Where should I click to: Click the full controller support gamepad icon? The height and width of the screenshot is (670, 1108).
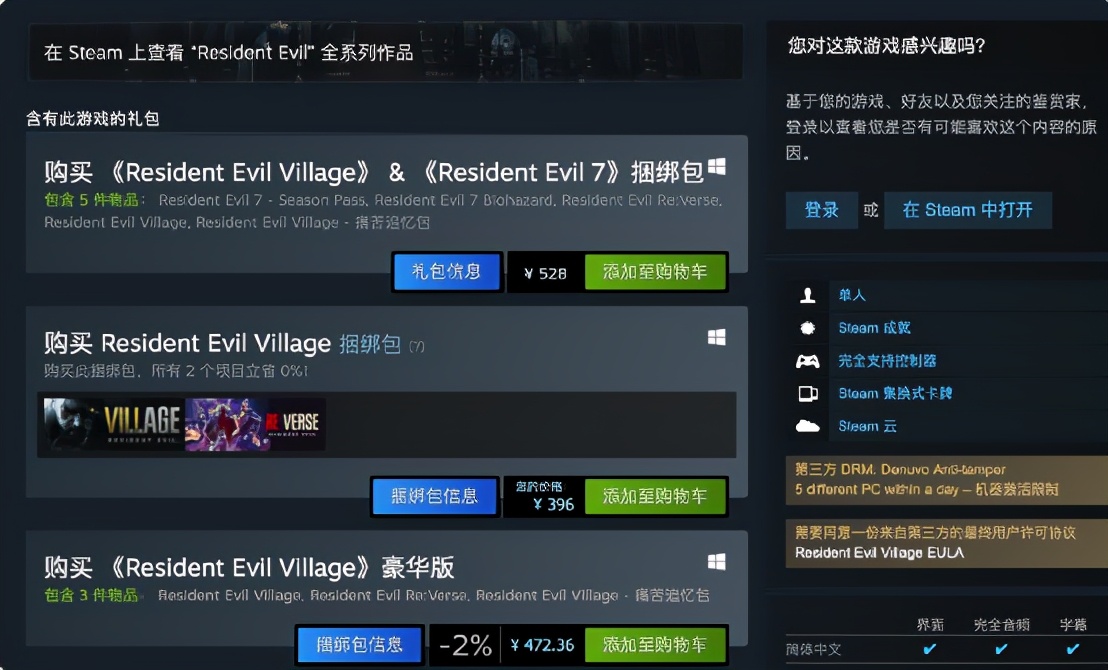click(808, 361)
